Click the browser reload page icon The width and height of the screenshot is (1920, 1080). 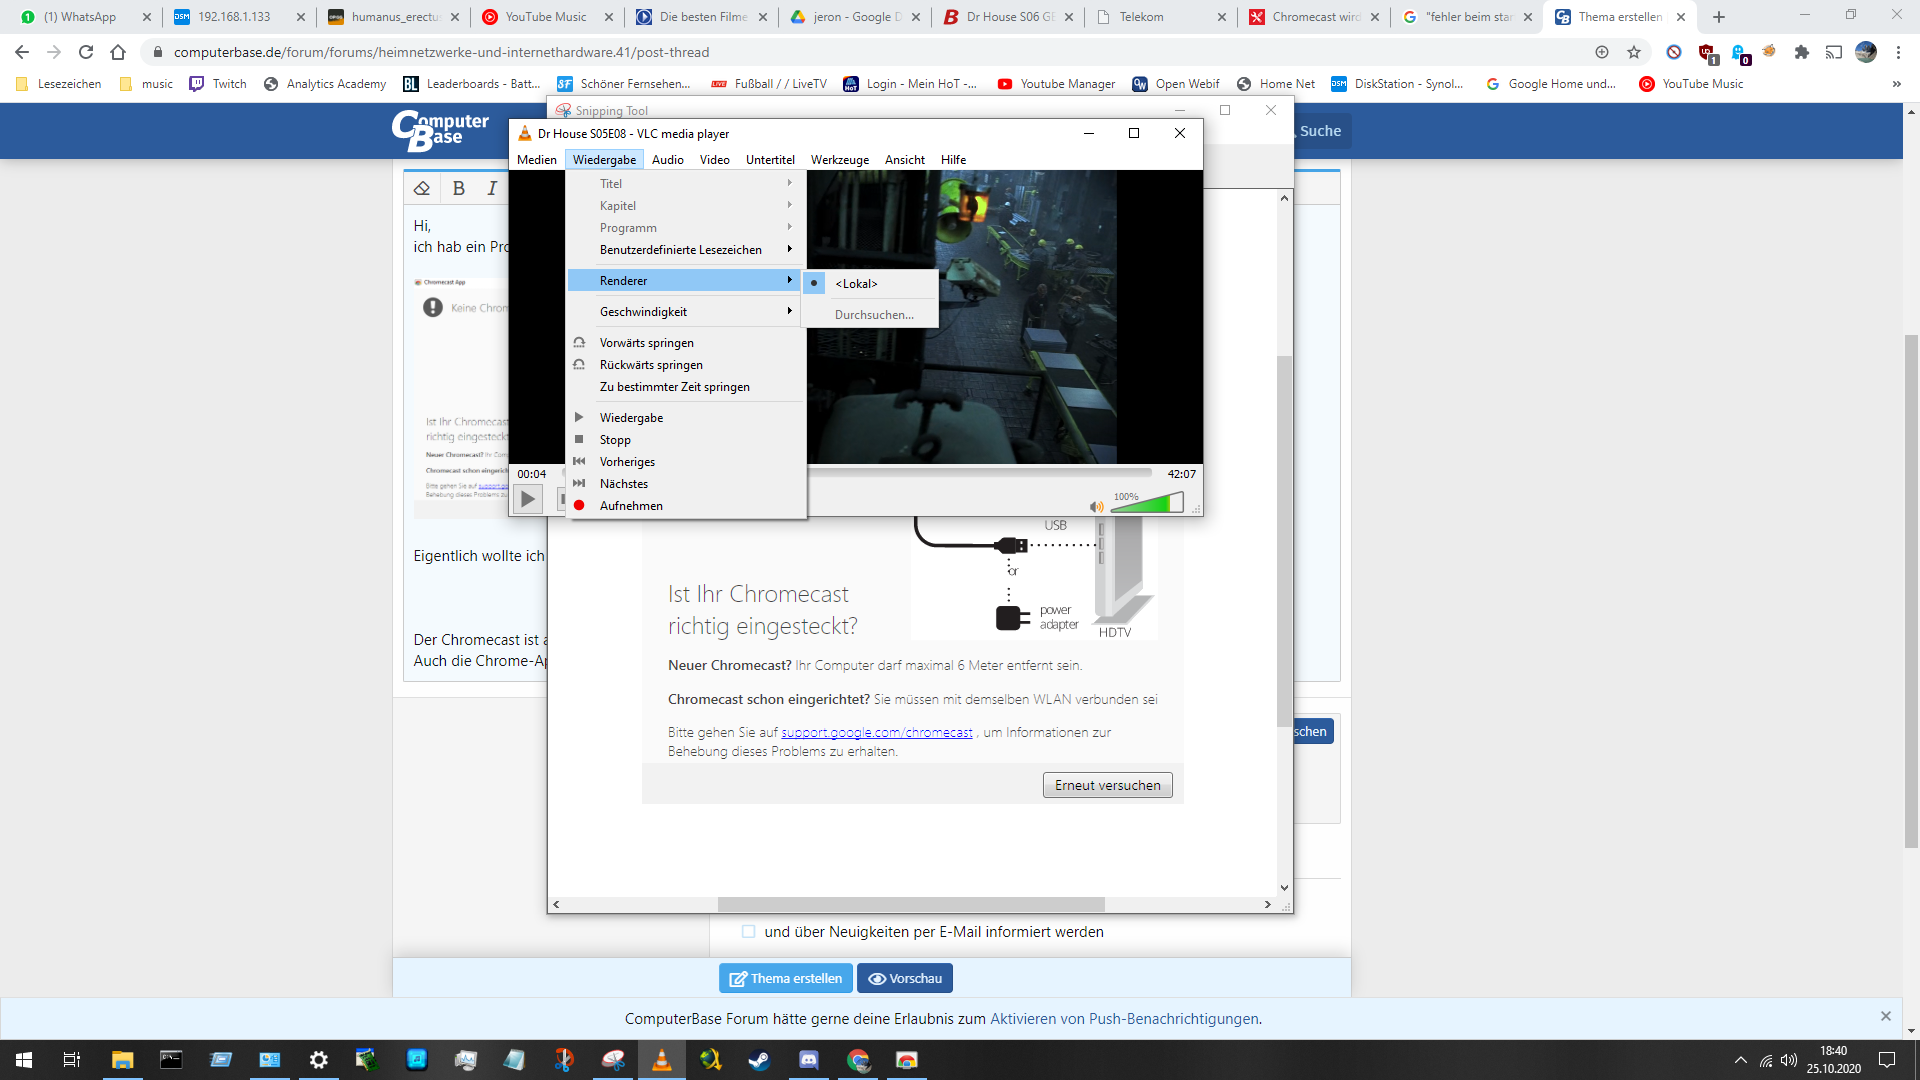86,52
